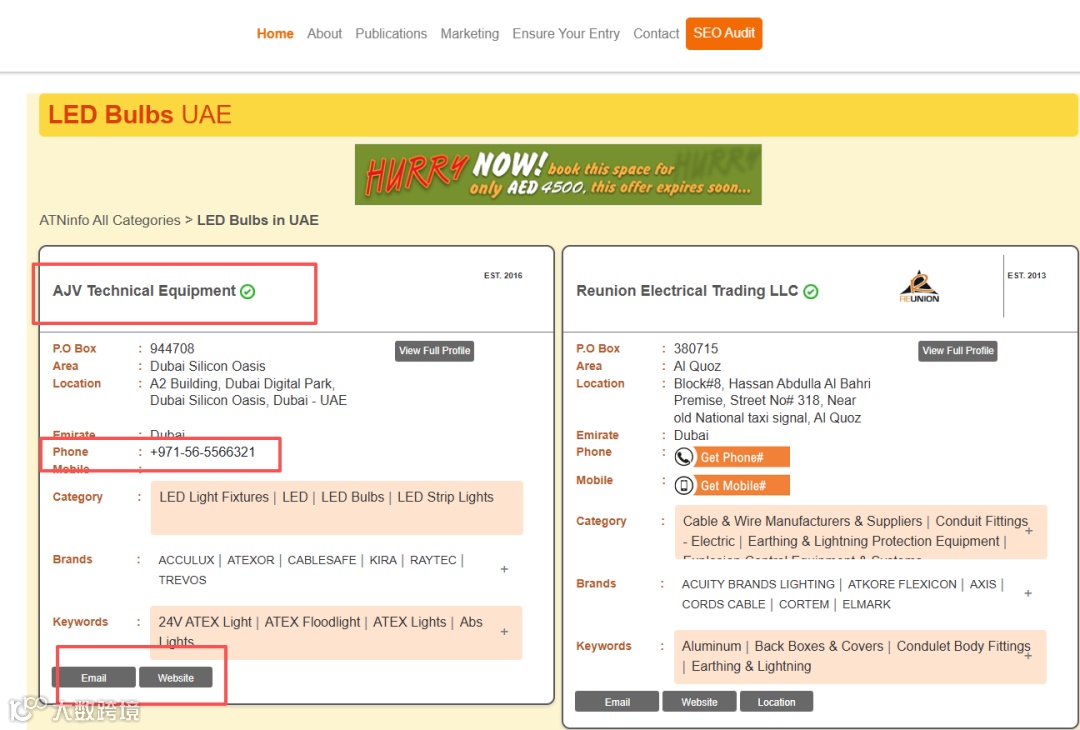Click the Earthing & Lightning Protection Equipment category
Viewport: 1080px width, 730px height.
coord(873,542)
